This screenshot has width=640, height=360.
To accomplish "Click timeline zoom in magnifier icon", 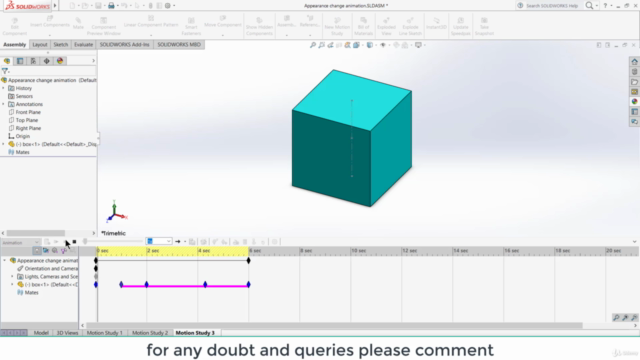I will pos(625,318).
